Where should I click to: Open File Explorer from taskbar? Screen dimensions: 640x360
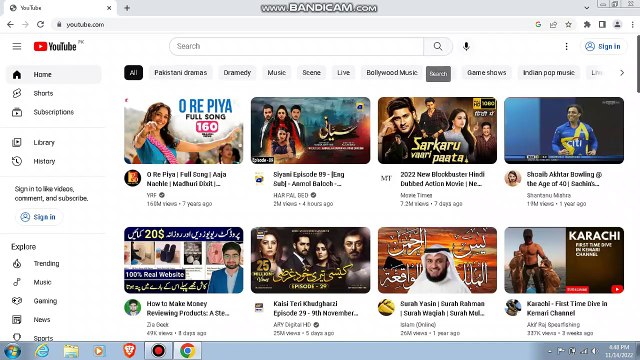[x=71, y=351]
